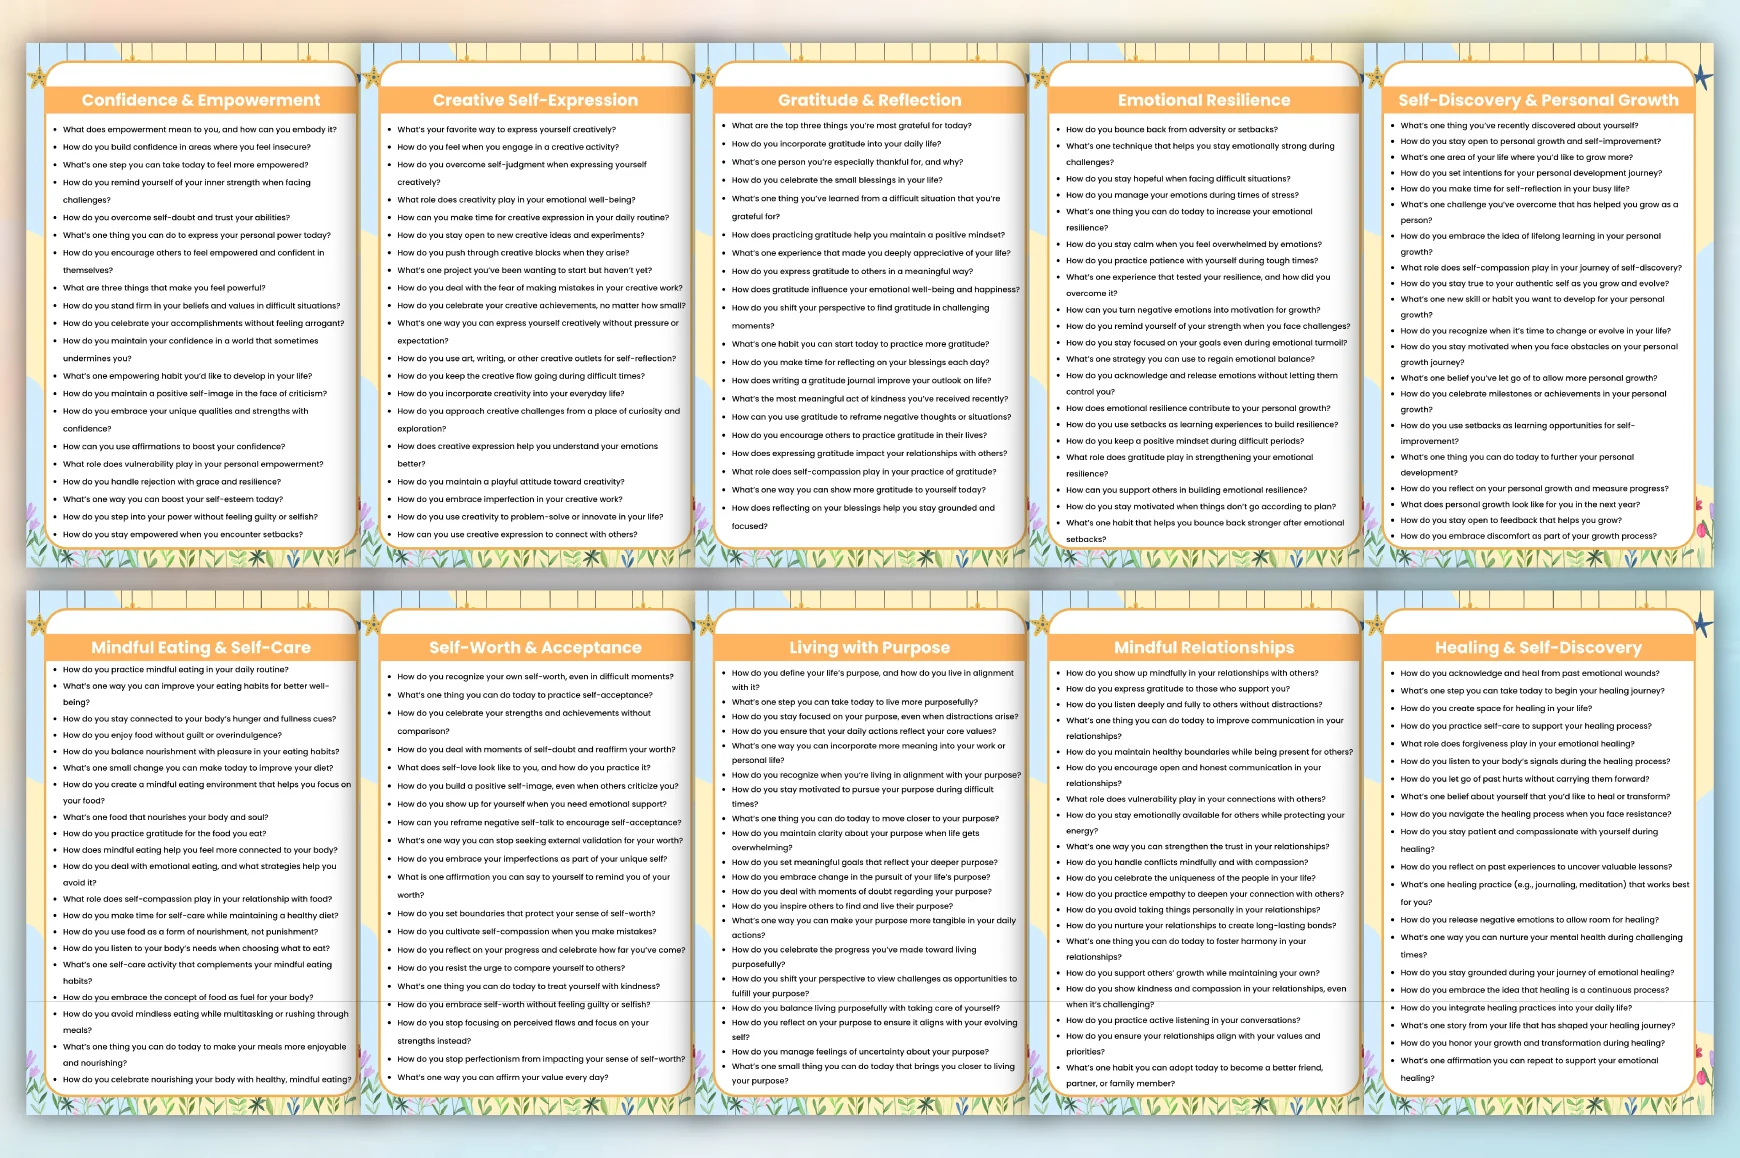This screenshot has width=1740, height=1158.
Task: Click the question about writing a gratitude journal
Action: (861, 380)
